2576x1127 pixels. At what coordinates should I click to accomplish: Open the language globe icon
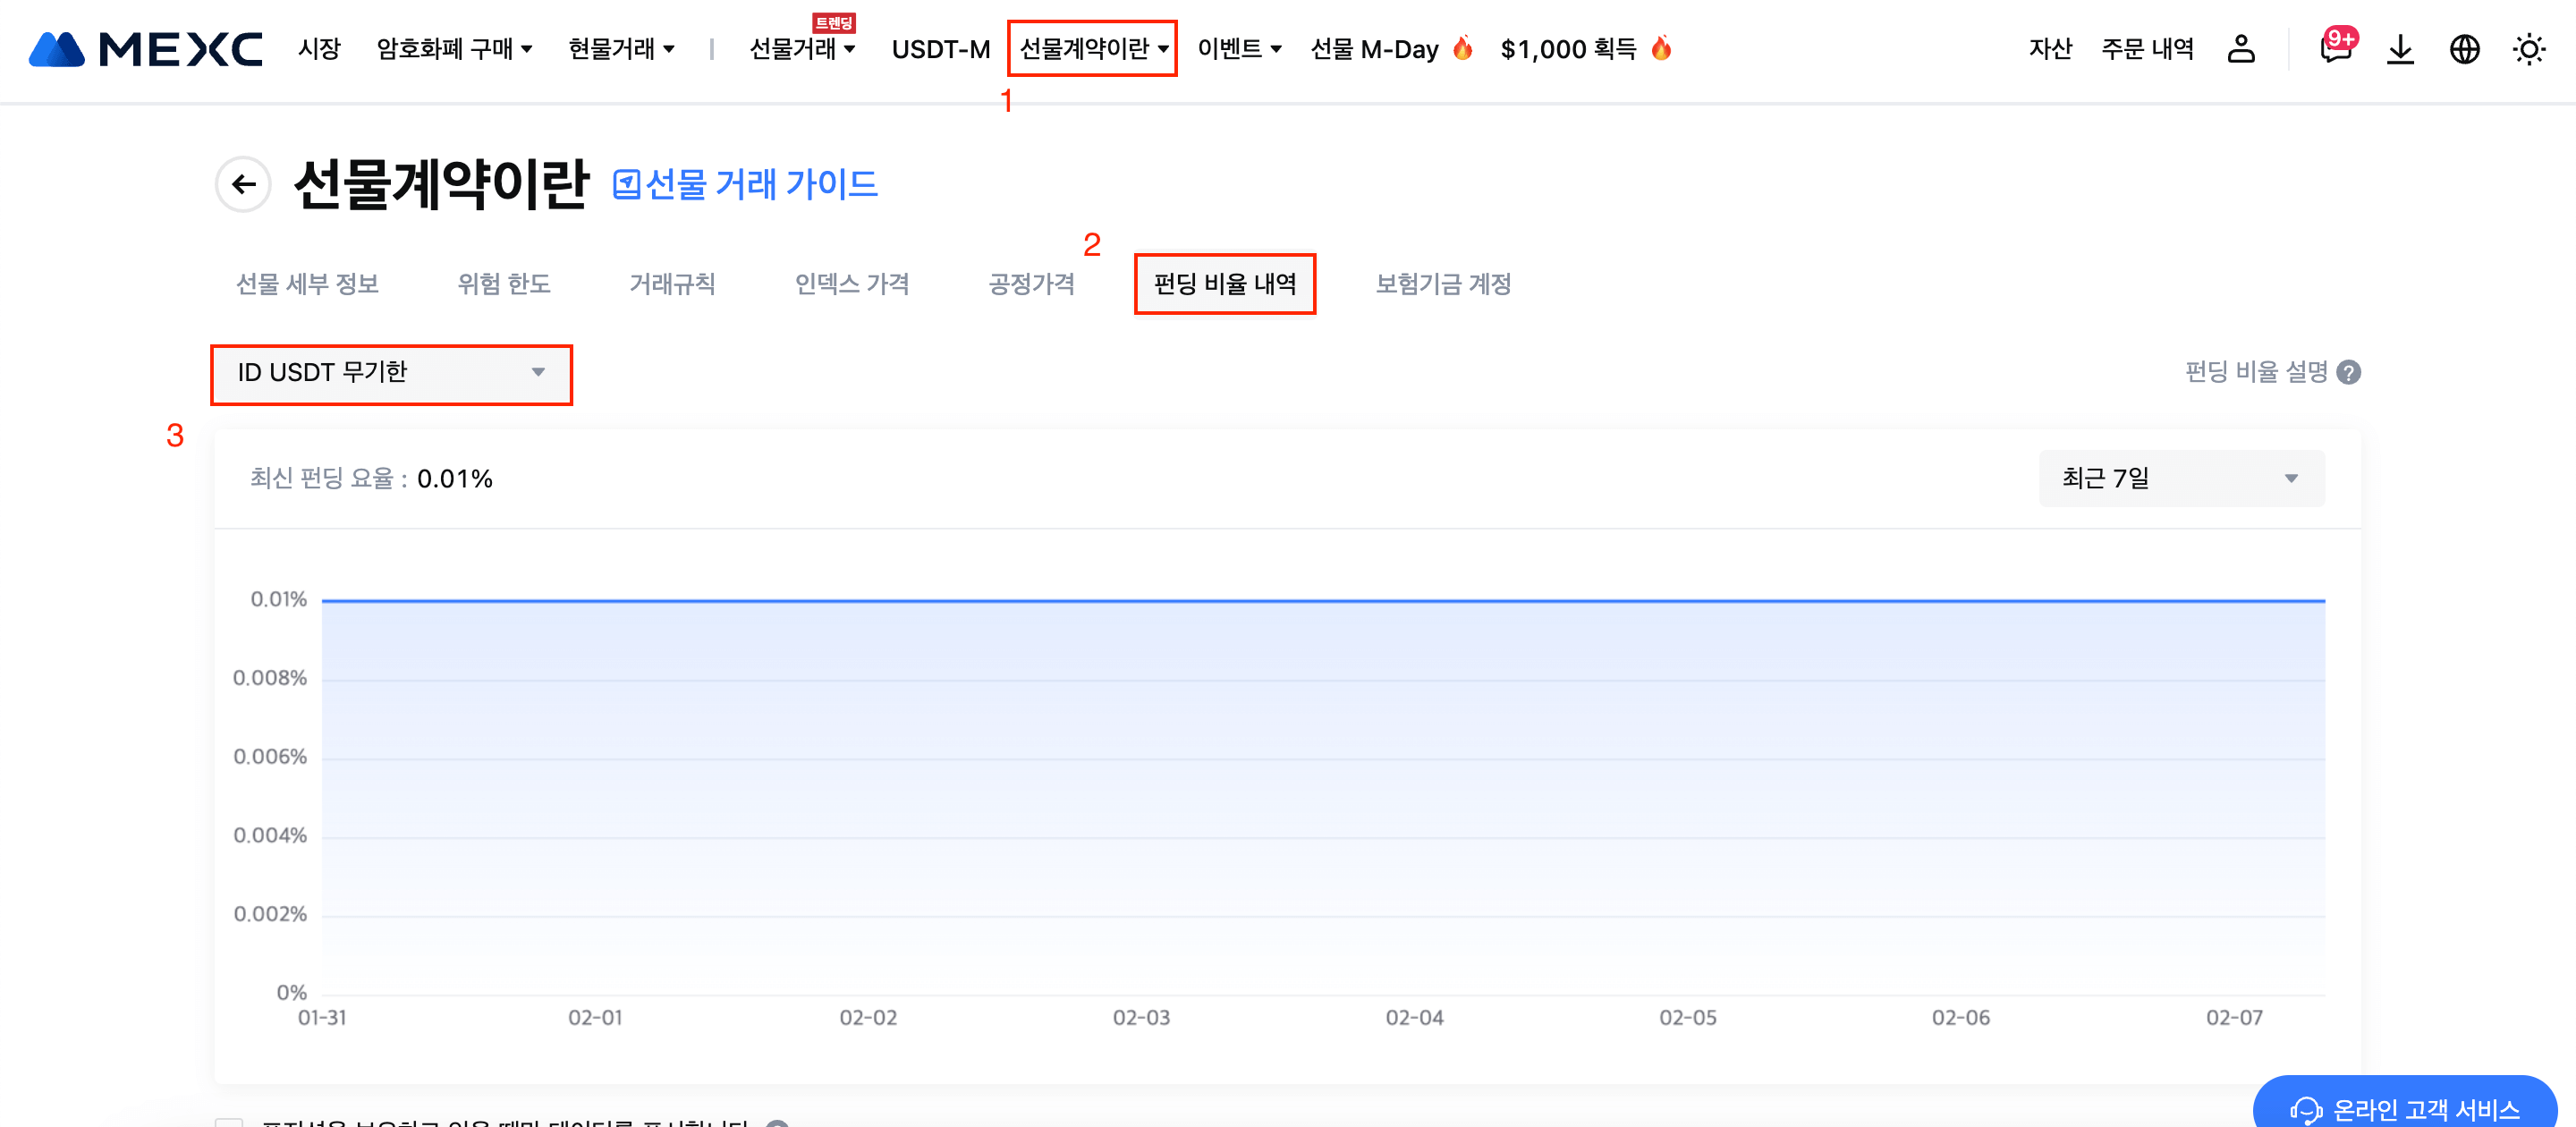pos(2464,48)
